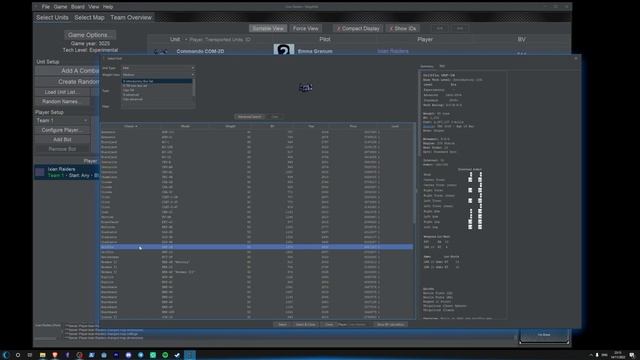This screenshot has width=640, height=360.
Task: Switch to the Summary tab in the unit preview
Action: pos(427,66)
